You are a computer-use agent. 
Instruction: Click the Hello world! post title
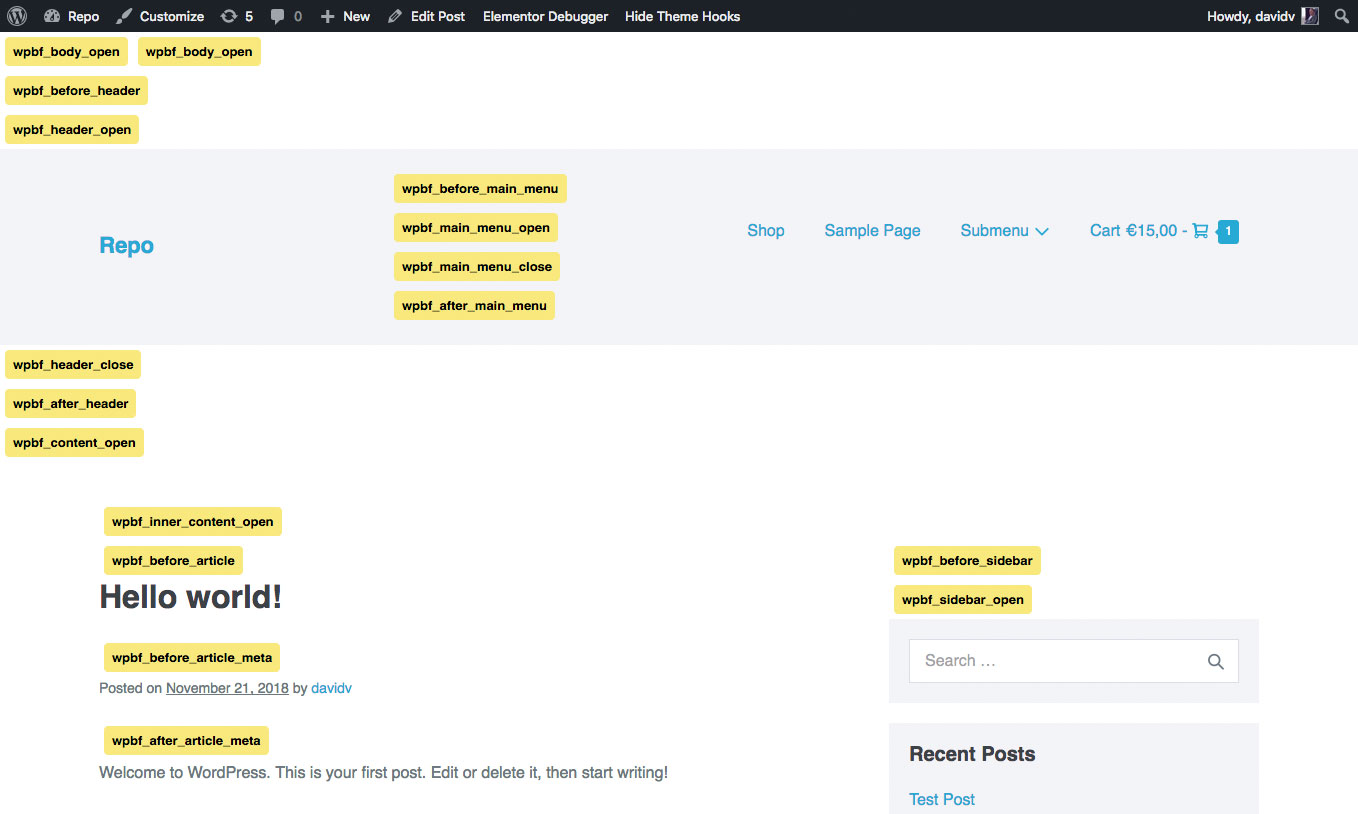click(x=191, y=597)
